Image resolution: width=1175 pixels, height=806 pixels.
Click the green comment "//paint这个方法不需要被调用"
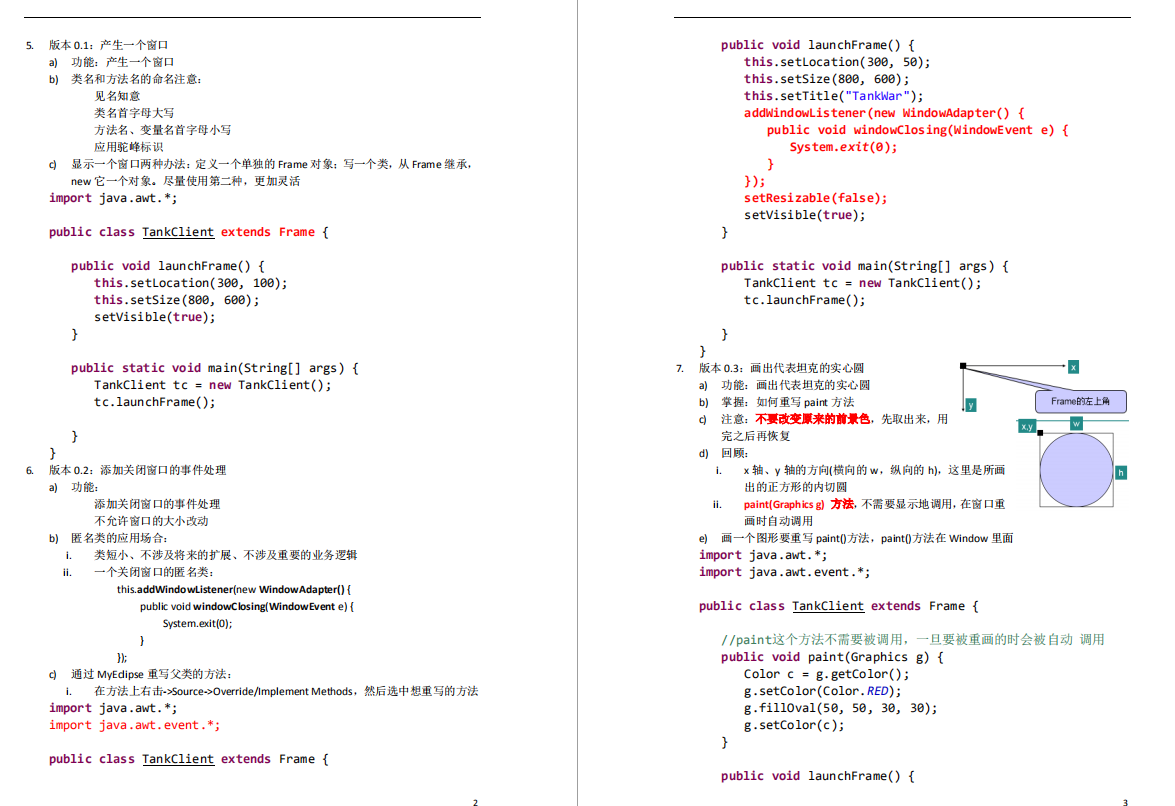pos(913,640)
